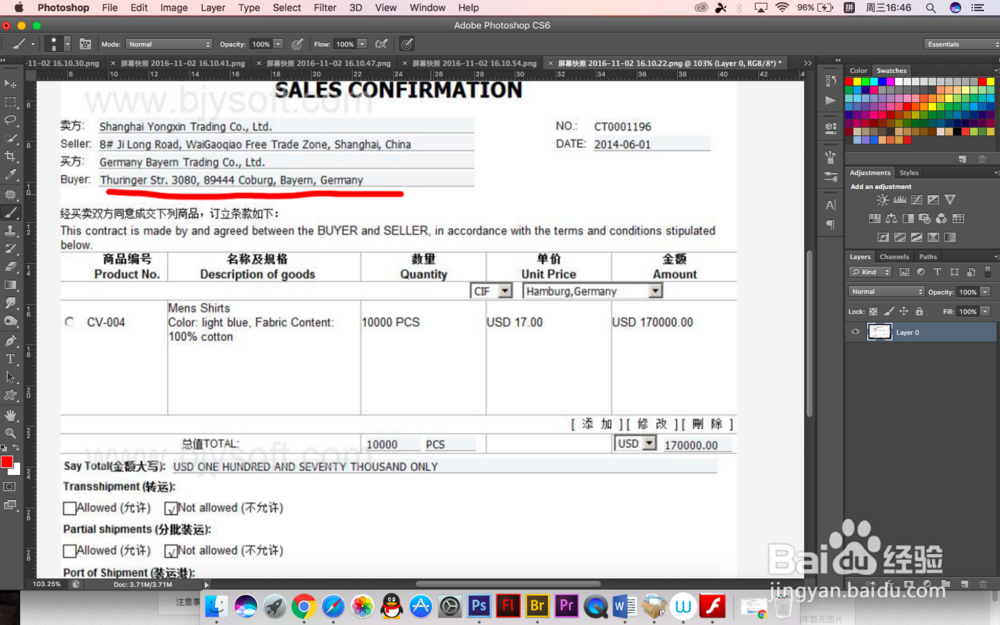
Task: Hide Layer 0 with eye icon
Action: [x=855, y=332]
